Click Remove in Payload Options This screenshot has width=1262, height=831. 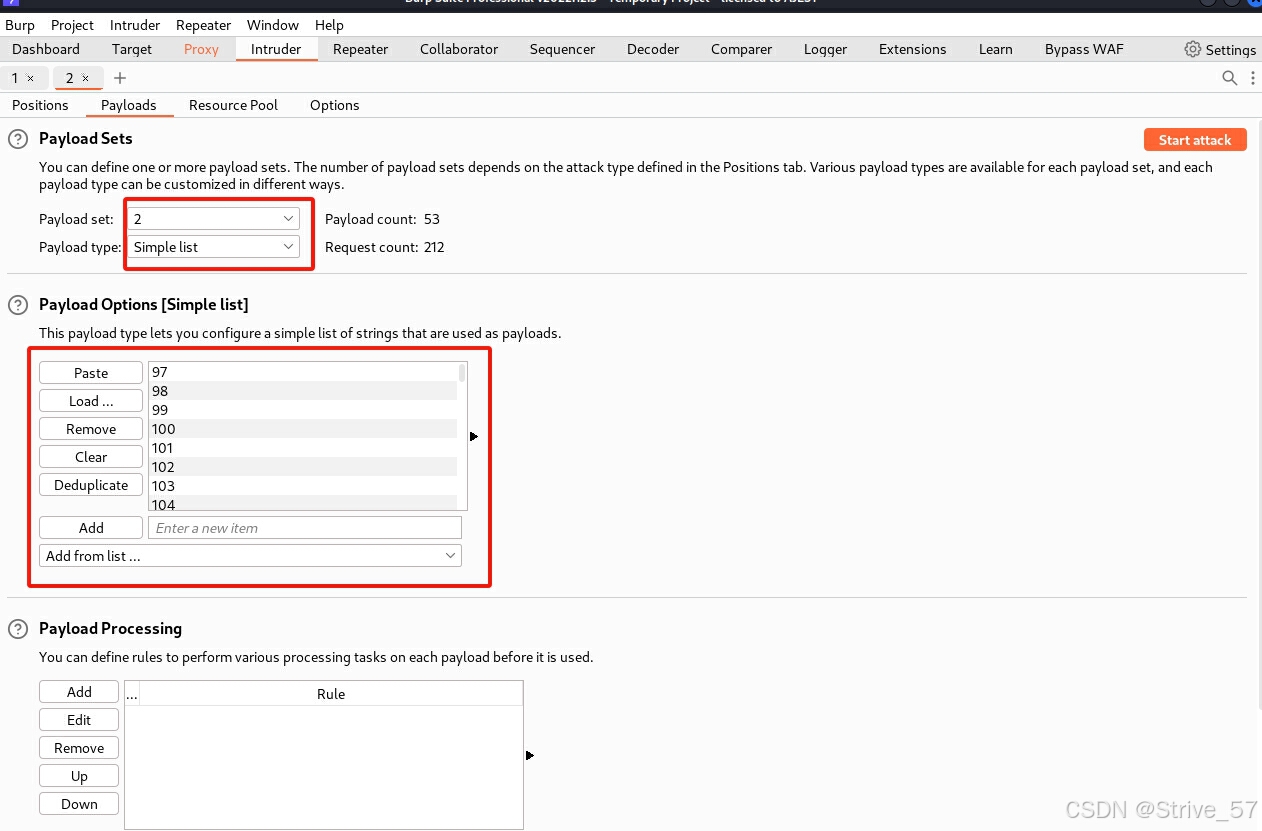[91, 429]
